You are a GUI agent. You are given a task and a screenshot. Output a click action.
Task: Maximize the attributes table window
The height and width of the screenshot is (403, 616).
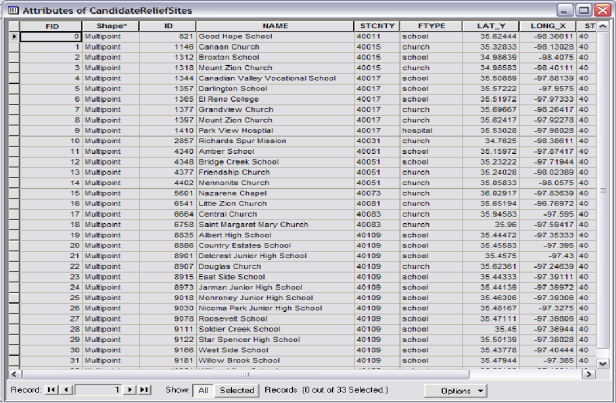pos(586,8)
